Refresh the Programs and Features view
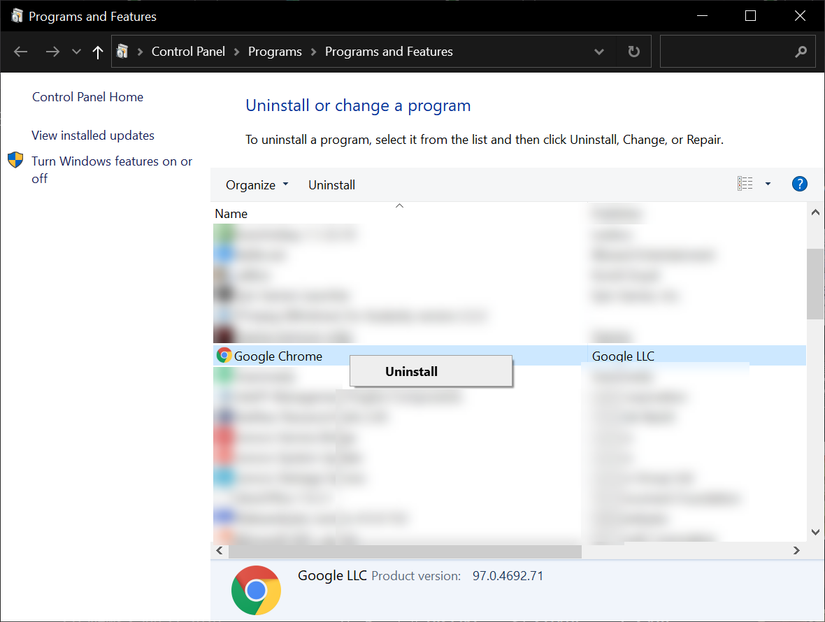The height and width of the screenshot is (622, 825). tap(633, 52)
